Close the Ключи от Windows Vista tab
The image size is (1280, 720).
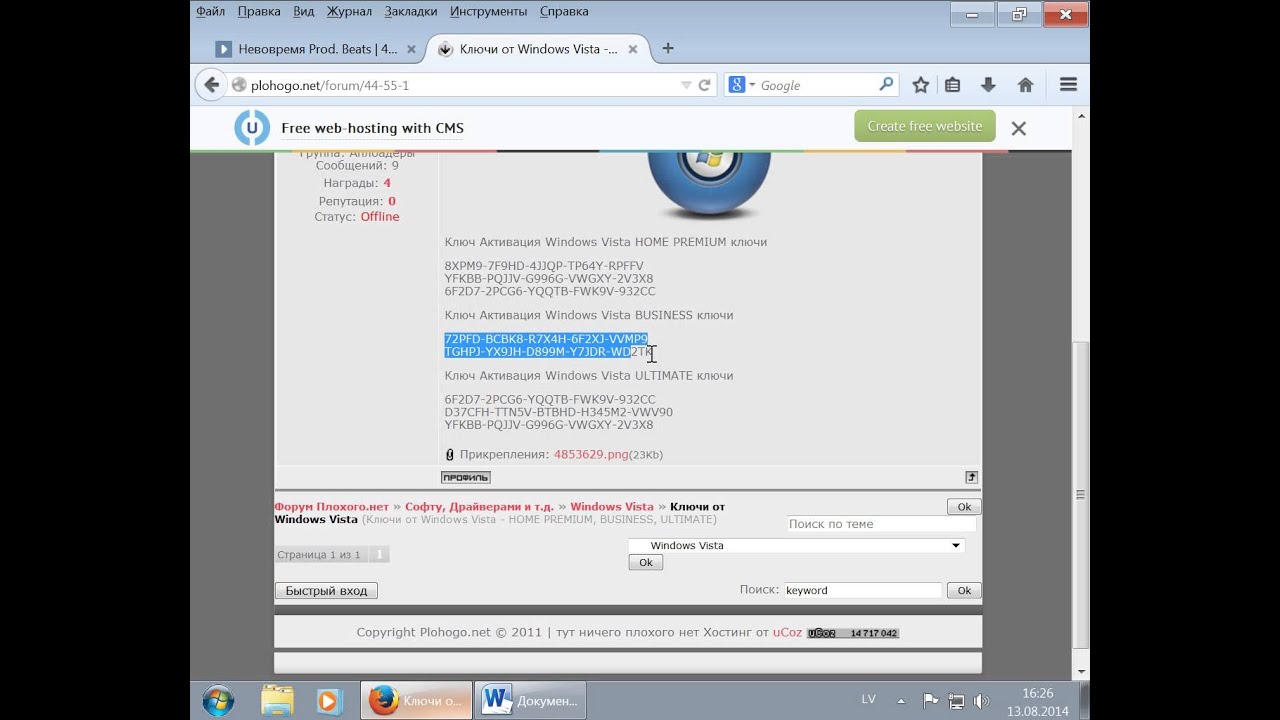[x=635, y=49]
